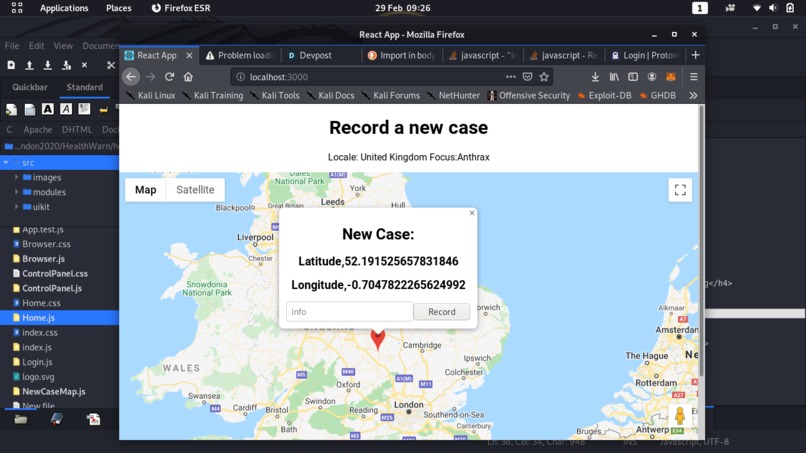Click the editor new document icon
Image resolution: width=806 pixels, height=453 pixels.
point(11,65)
